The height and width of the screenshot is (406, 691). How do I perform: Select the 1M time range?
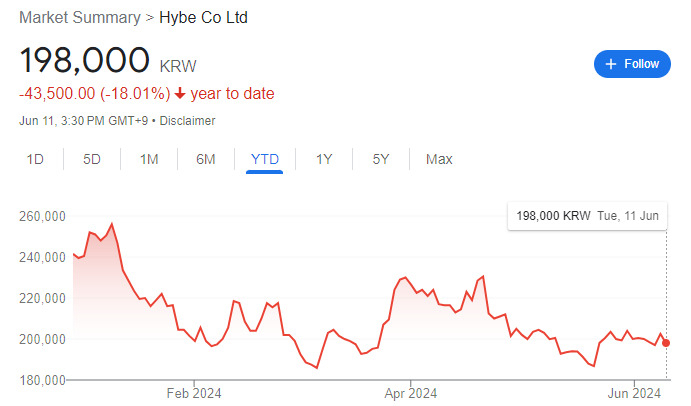point(149,159)
